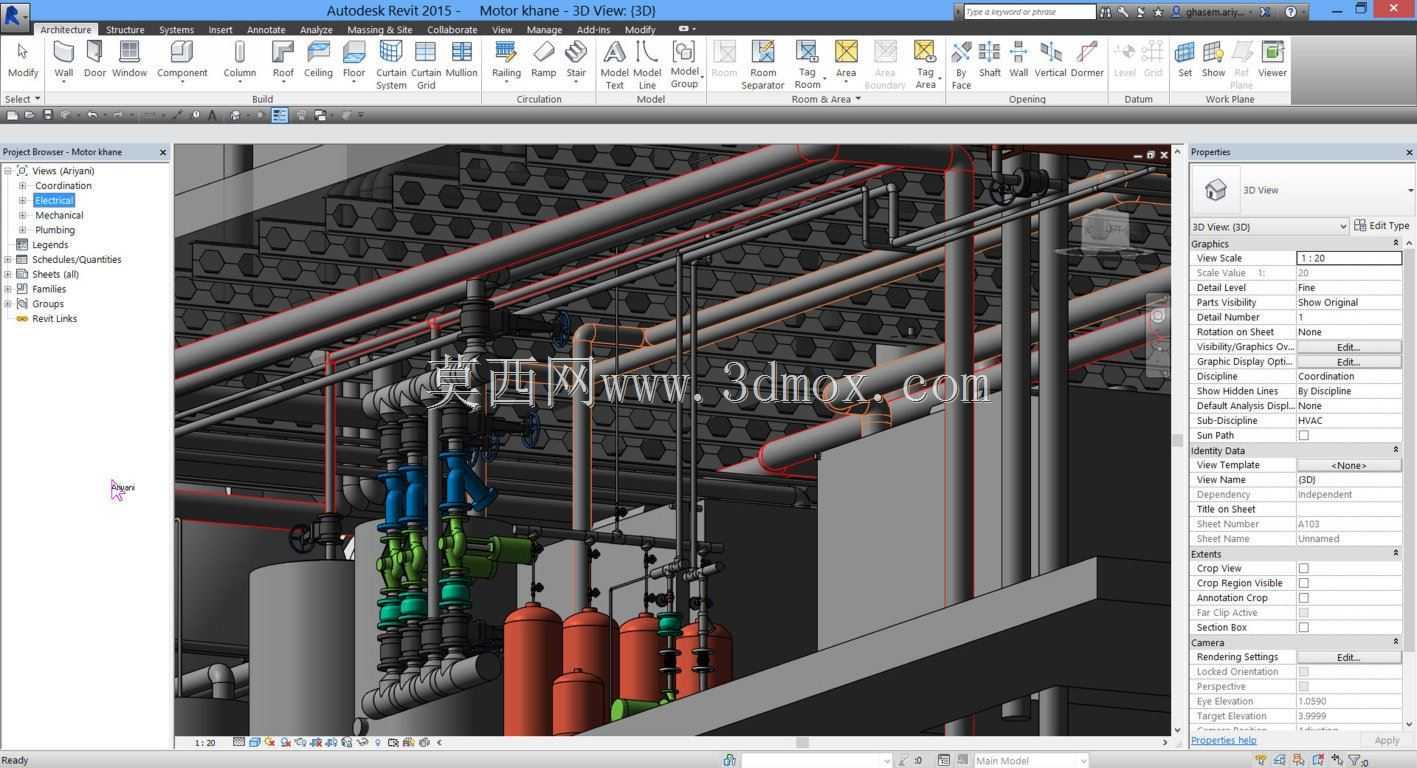Viewport: 1417px width, 768px height.
Task: Open the Select panel dropdown
Action: tap(22, 99)
